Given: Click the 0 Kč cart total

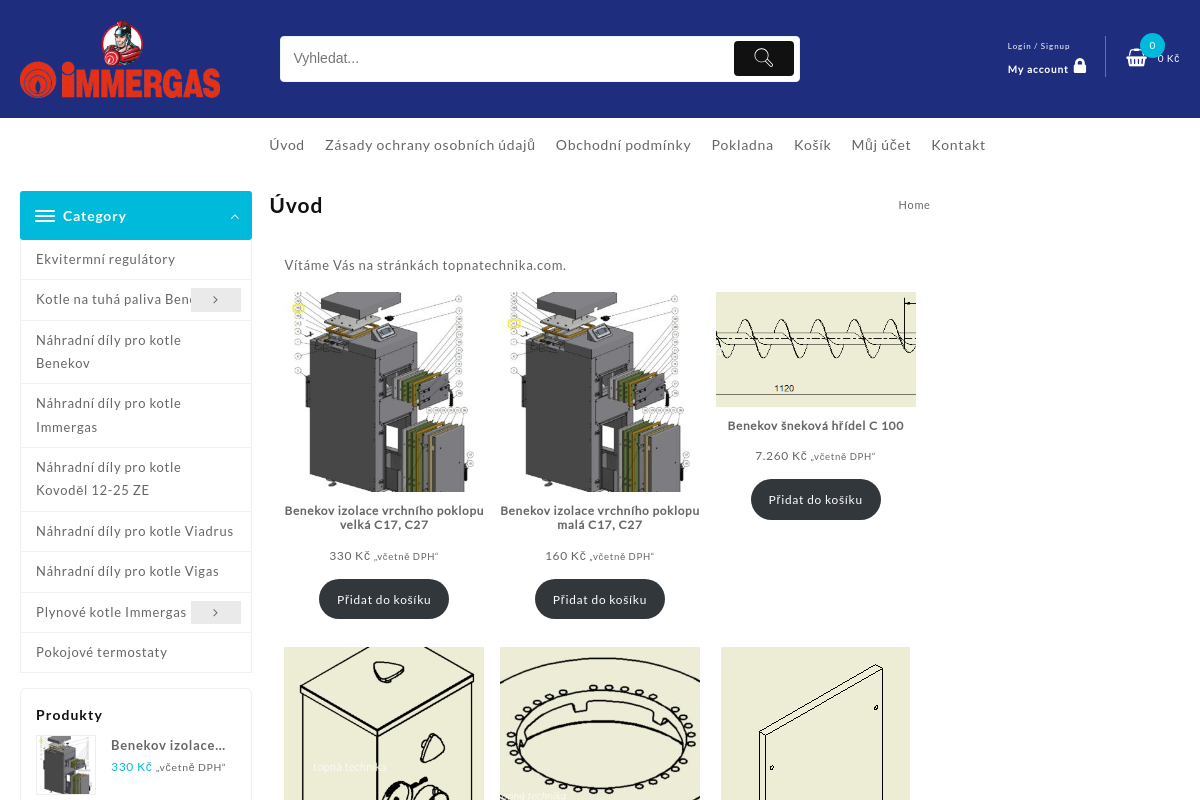Looking at the screenshot, I should [1168, 58].
